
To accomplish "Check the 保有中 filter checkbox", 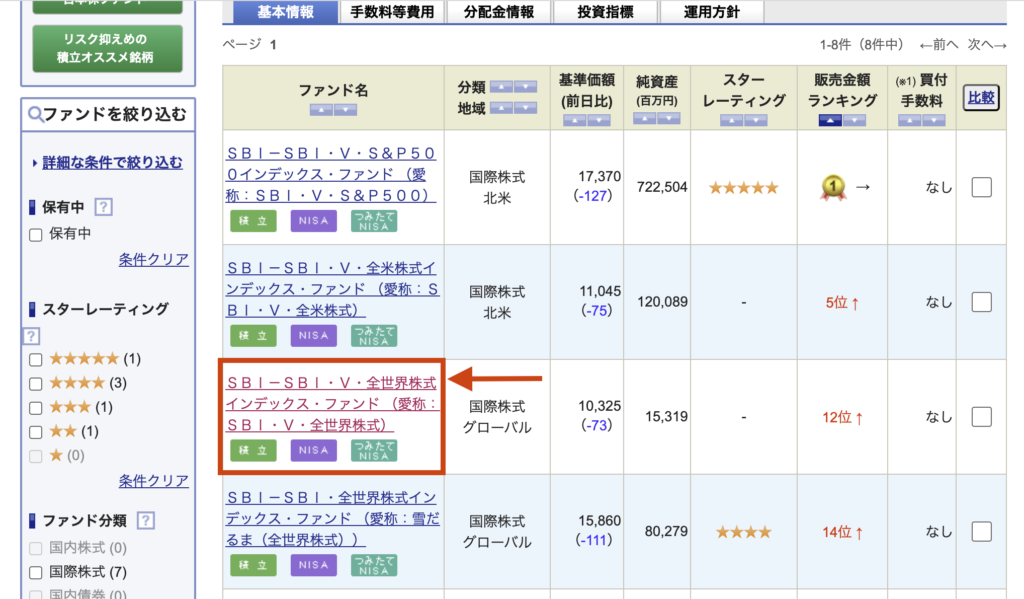I will pos(36,235).
